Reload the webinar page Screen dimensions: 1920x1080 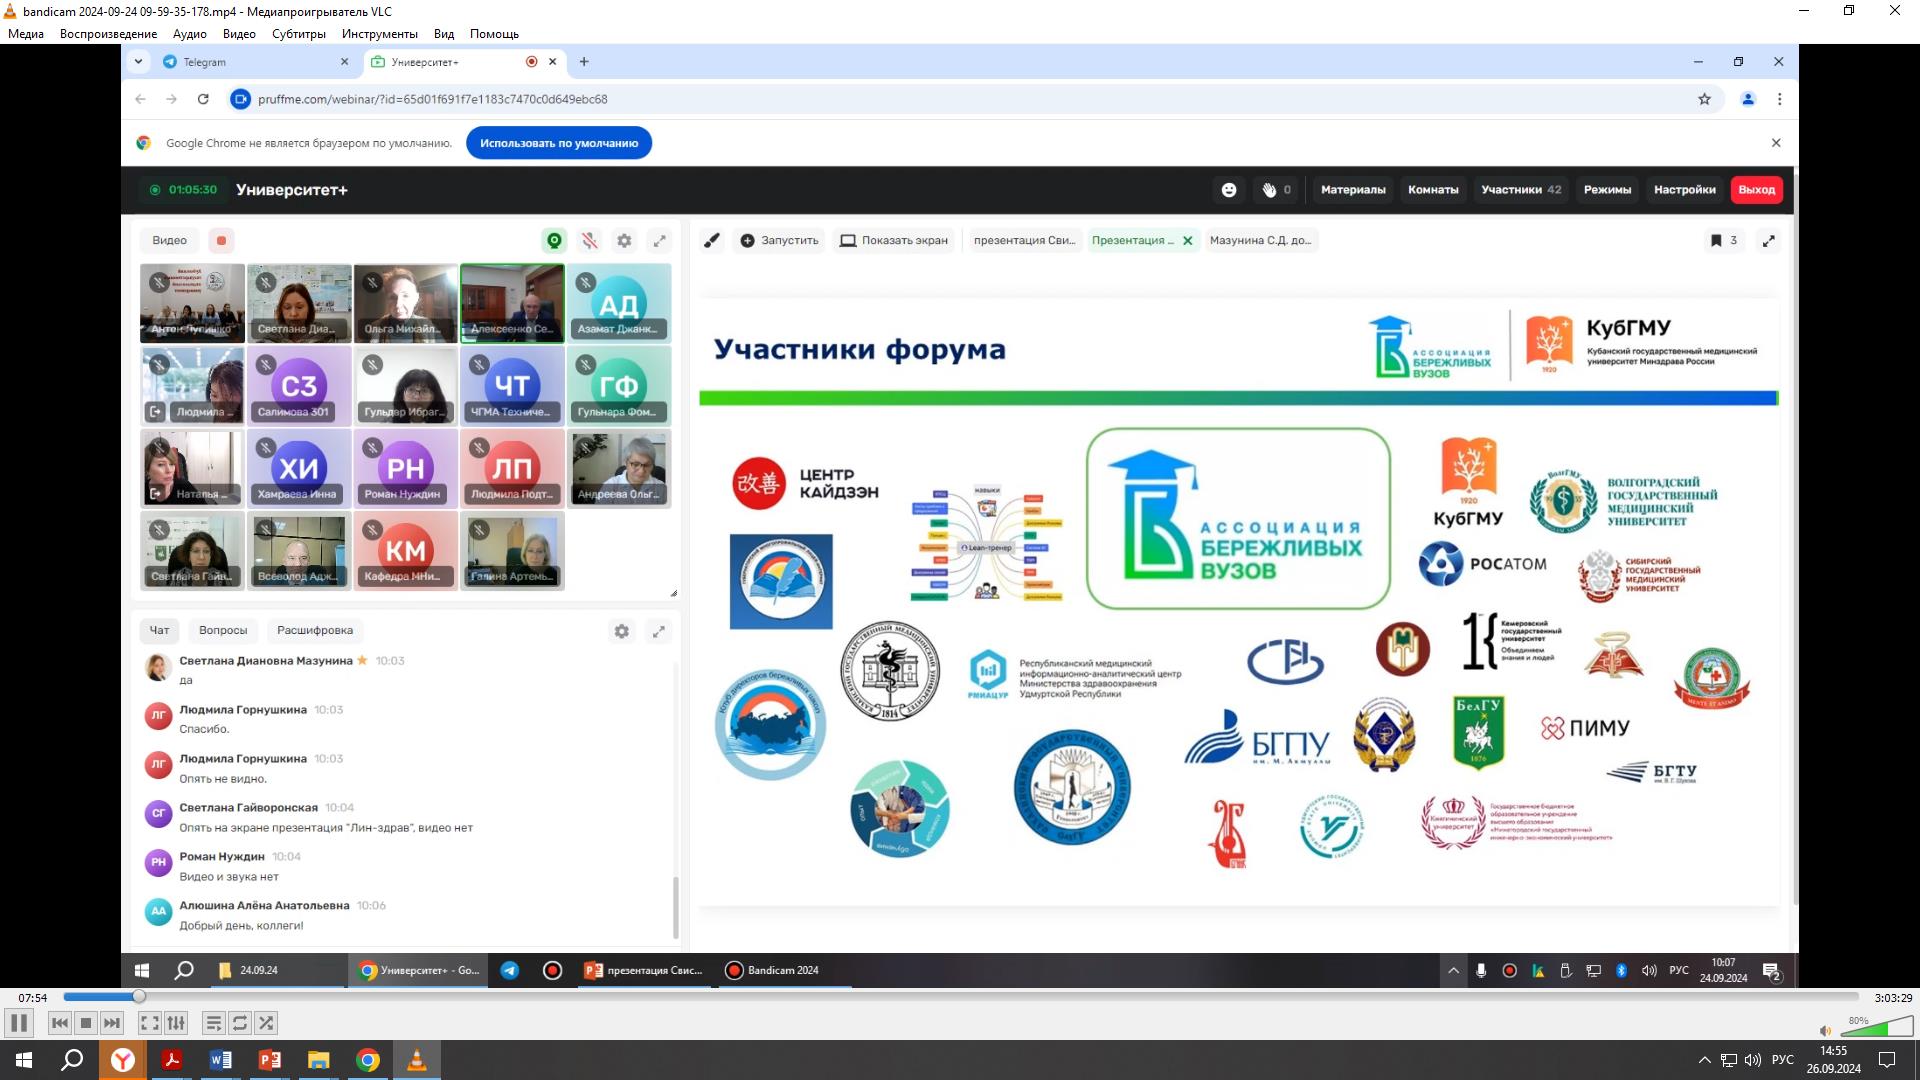click(x=203, y=99)
